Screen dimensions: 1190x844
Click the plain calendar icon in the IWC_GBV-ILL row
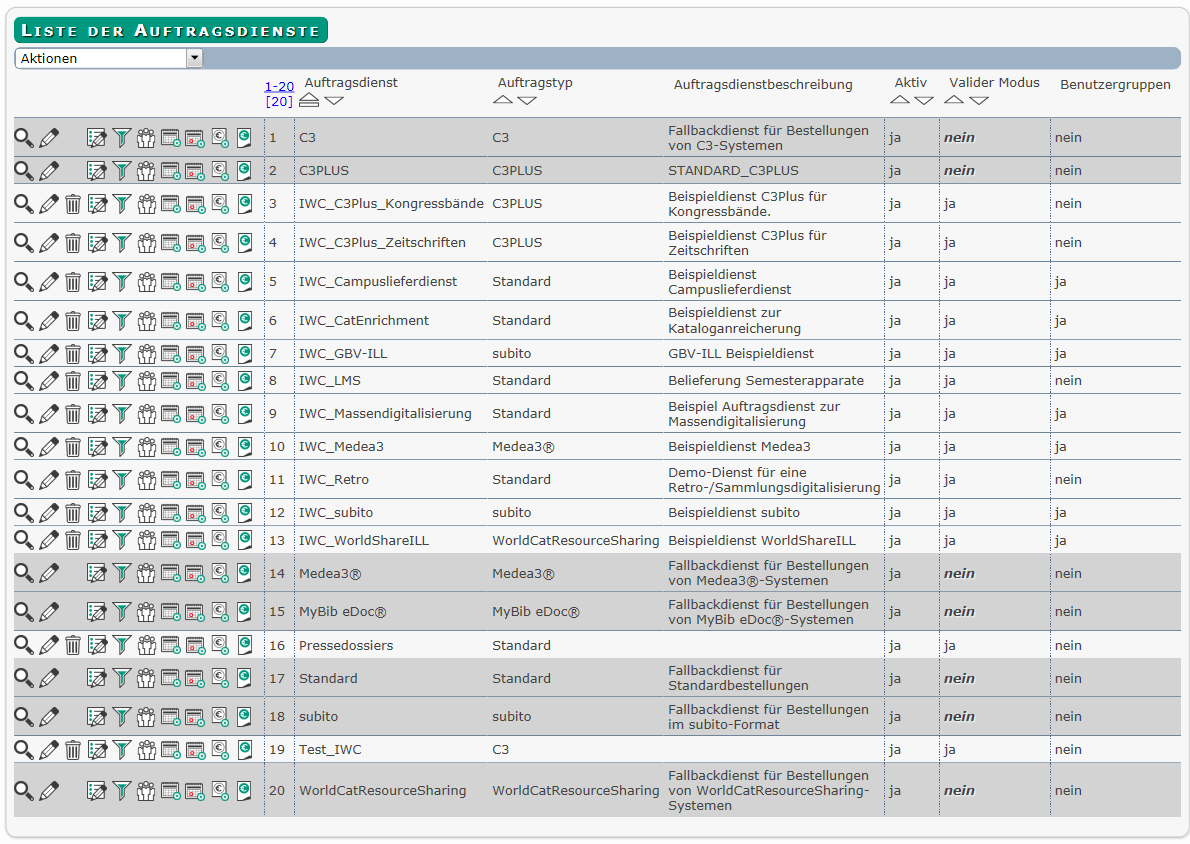tap(171, 354)
